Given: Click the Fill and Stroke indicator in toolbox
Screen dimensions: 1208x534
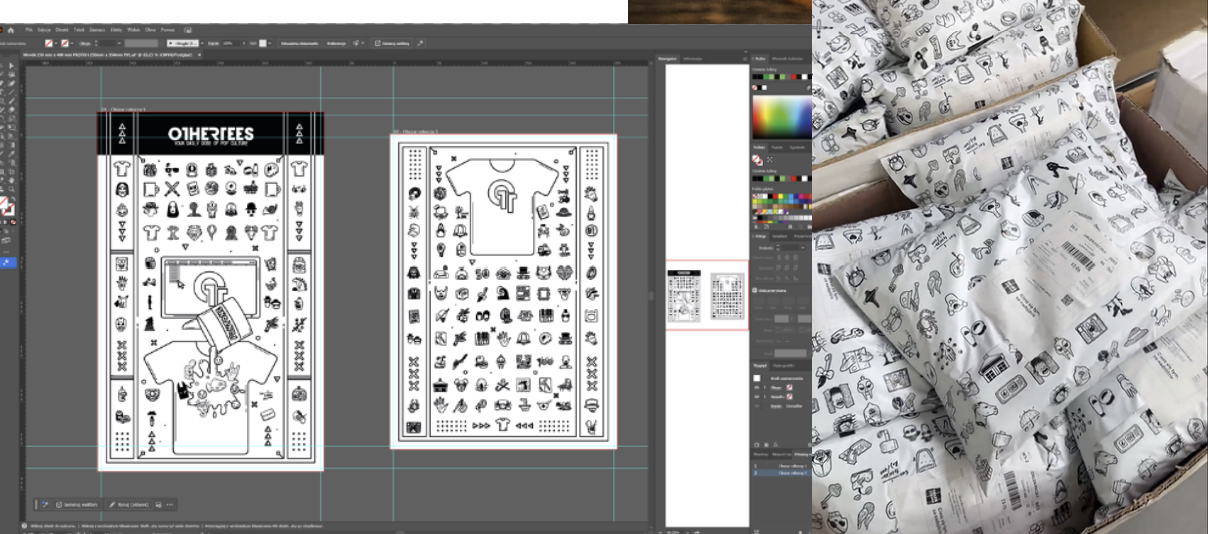Looking at the screenshot, I should click(x=8, y=207).
